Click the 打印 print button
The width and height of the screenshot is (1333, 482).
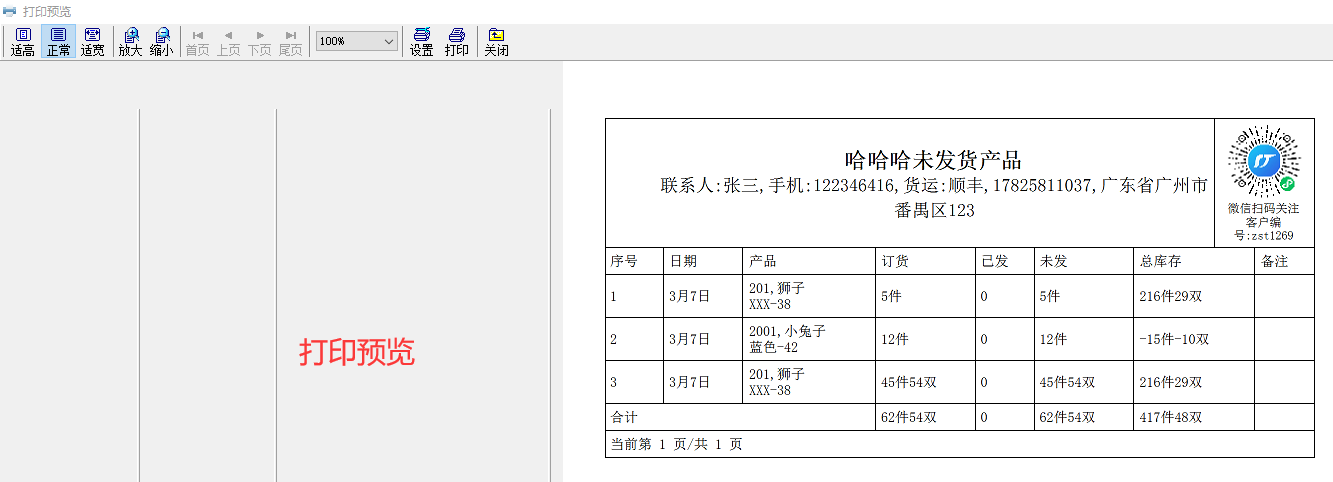456,41
